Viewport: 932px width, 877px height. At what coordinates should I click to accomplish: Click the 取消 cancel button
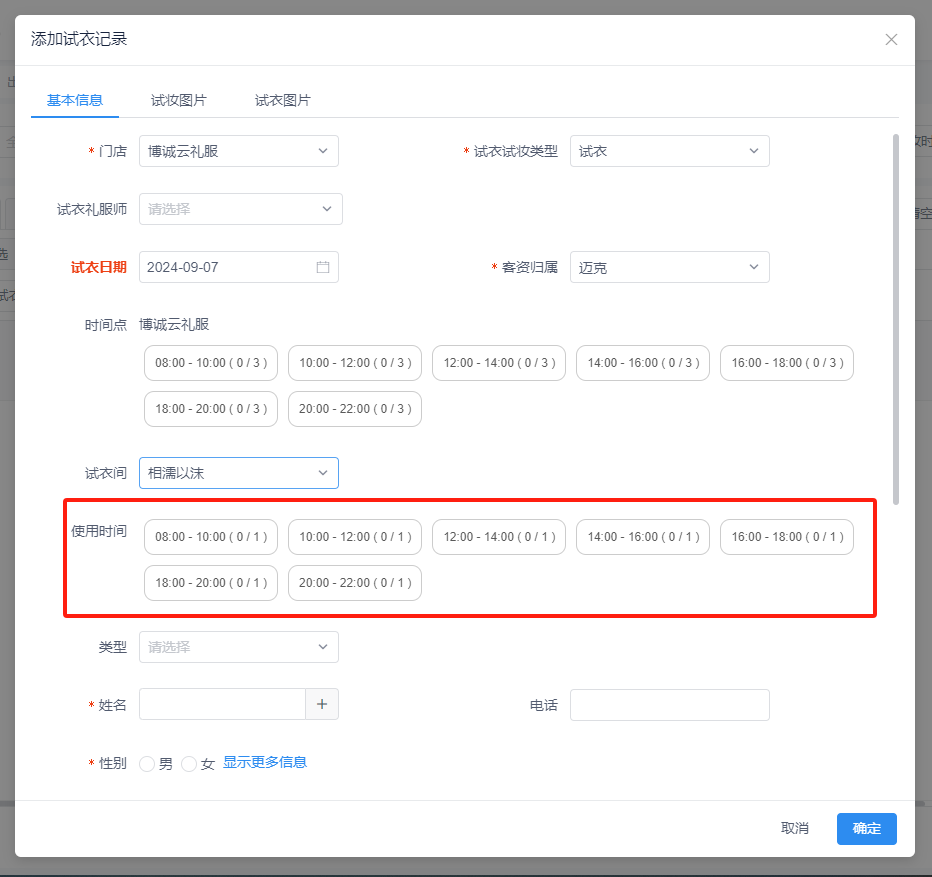[x=794, y=828]
